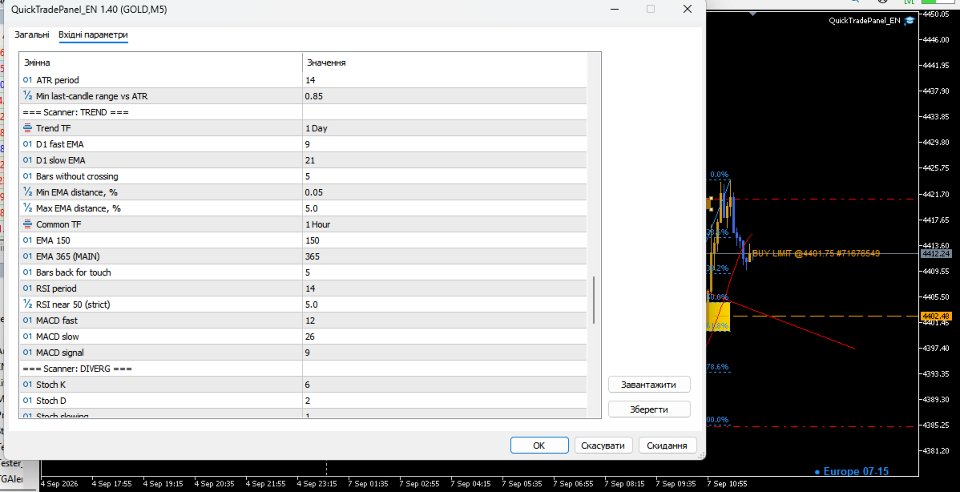Switch to the Загальні tab
Screen dimensions: 960x492
[x=32, y=35]
